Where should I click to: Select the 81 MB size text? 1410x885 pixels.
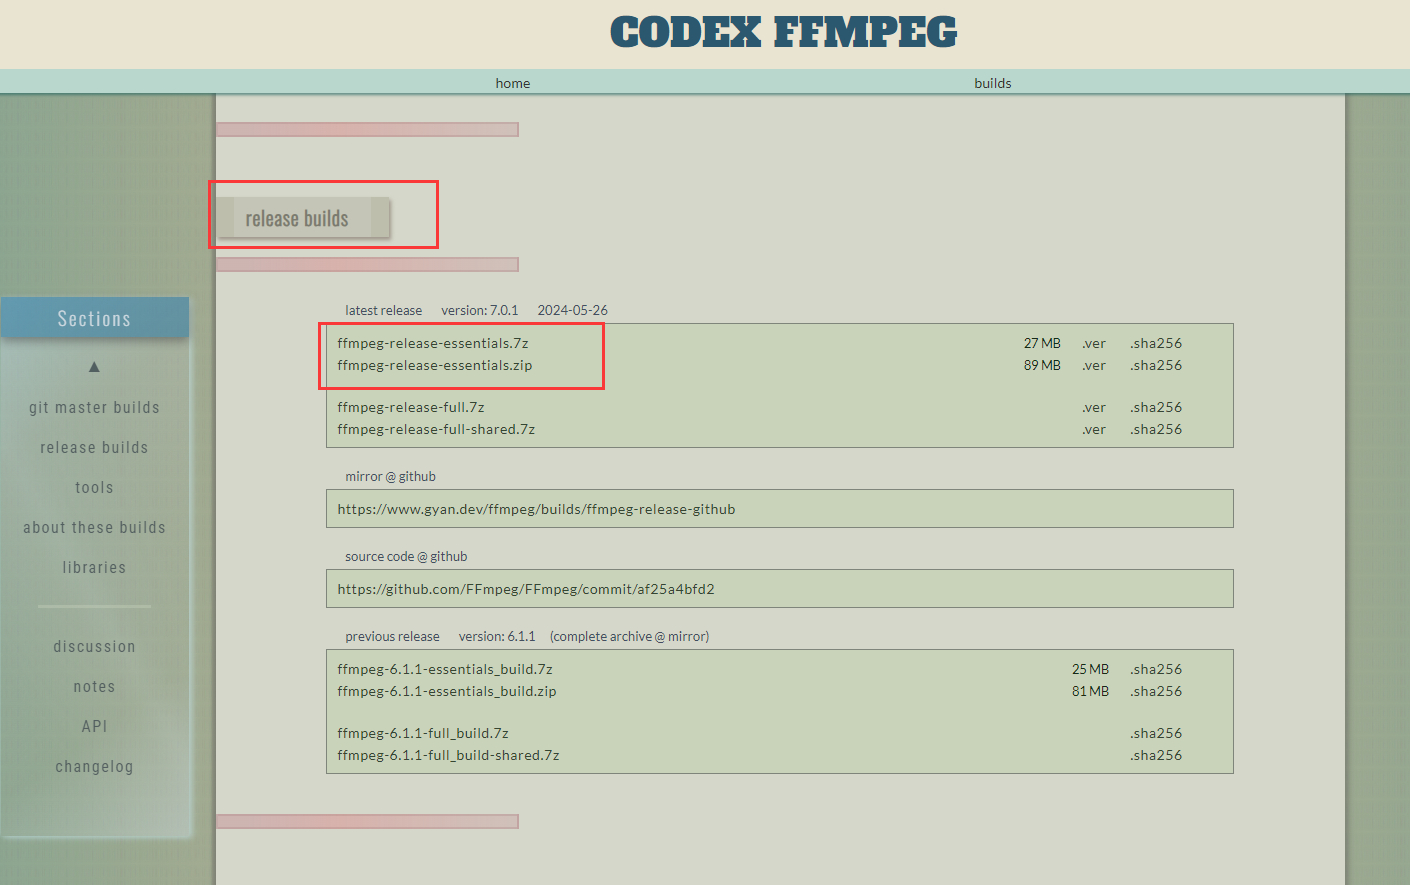(x=1090, y=691)
